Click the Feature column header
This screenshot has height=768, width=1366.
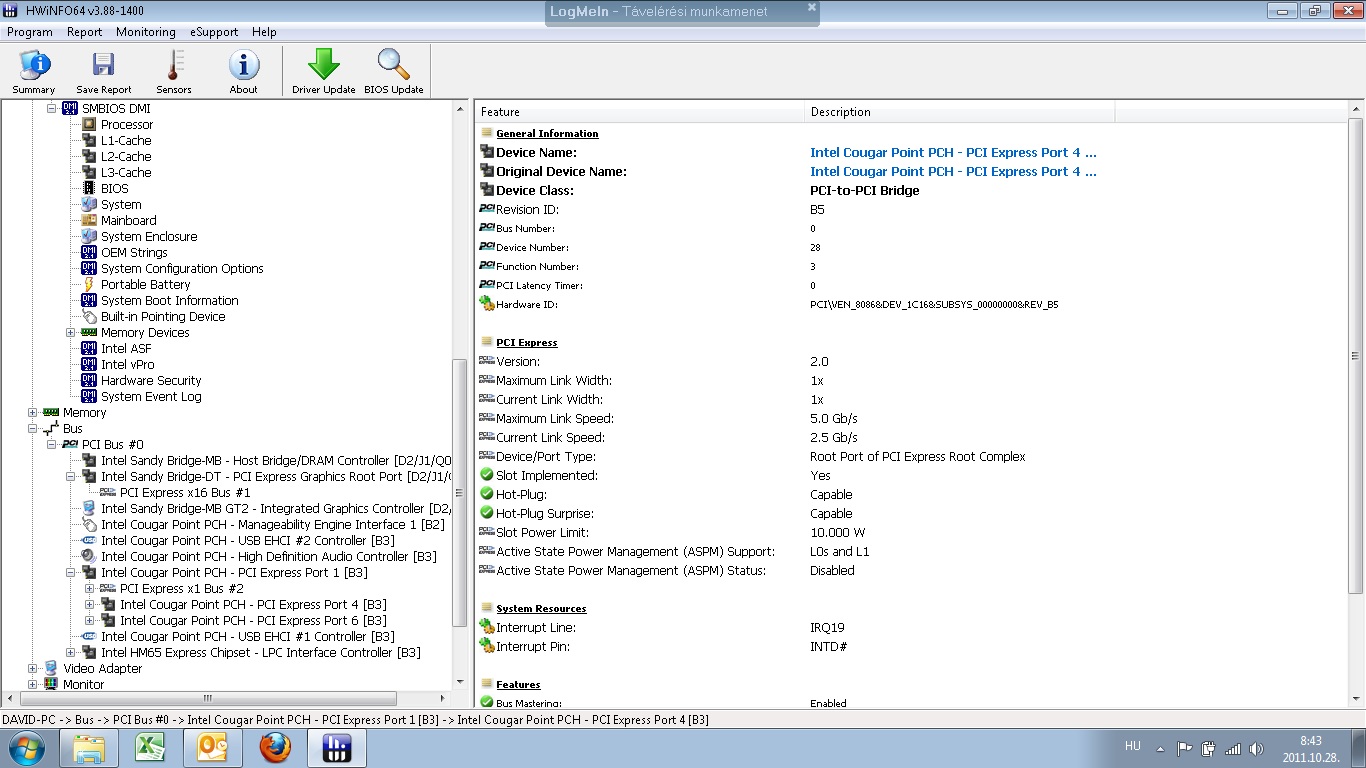click(x=640, y=112)
